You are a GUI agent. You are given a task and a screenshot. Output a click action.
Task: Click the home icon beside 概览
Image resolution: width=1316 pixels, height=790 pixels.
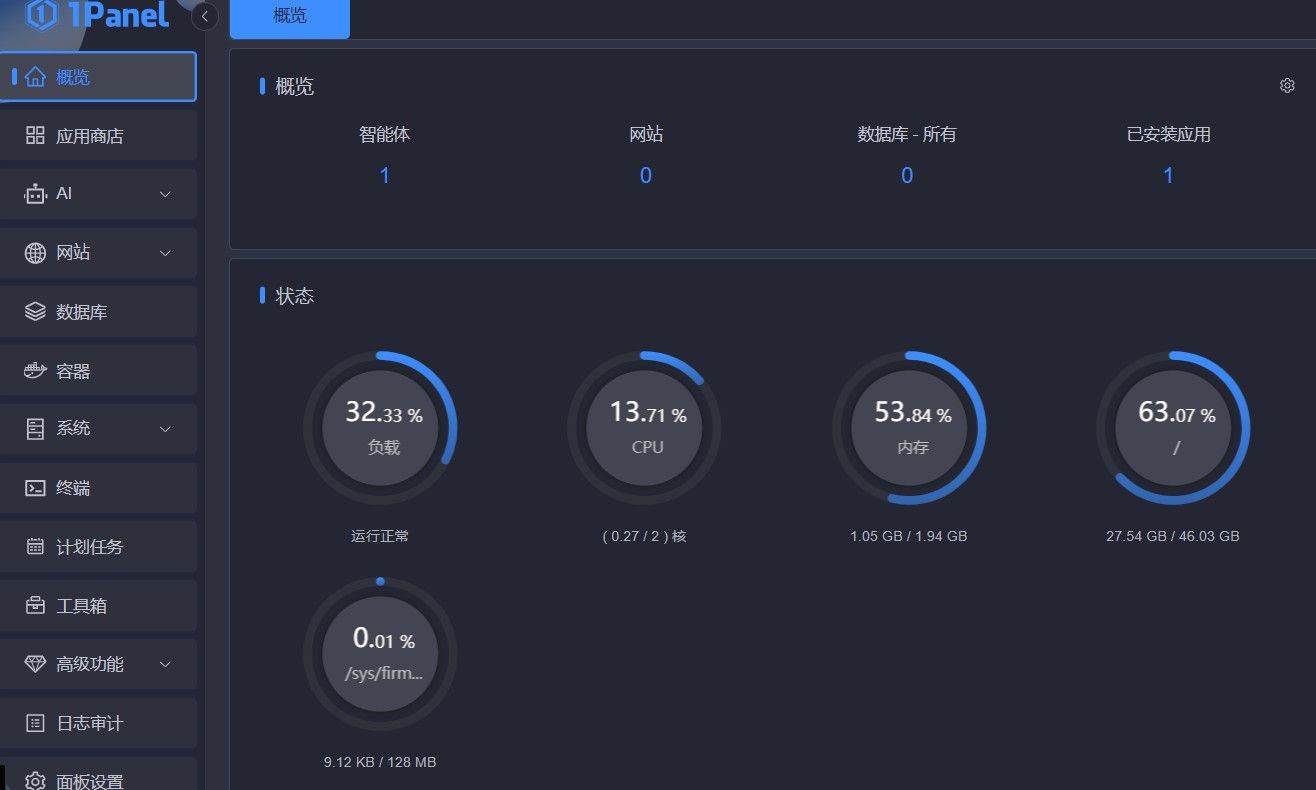pyautogui.click(x=35, y=77)
